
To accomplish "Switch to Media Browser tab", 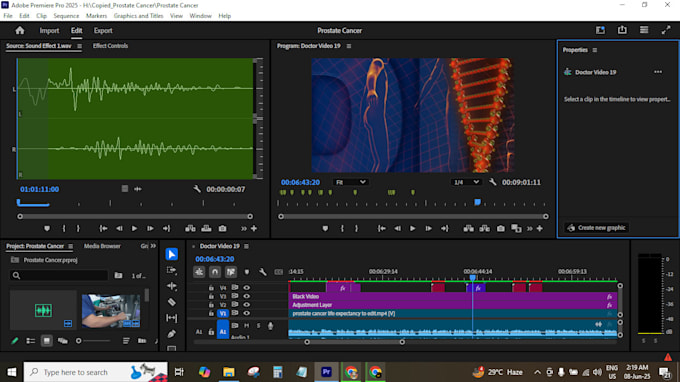I will click(102, 246).
